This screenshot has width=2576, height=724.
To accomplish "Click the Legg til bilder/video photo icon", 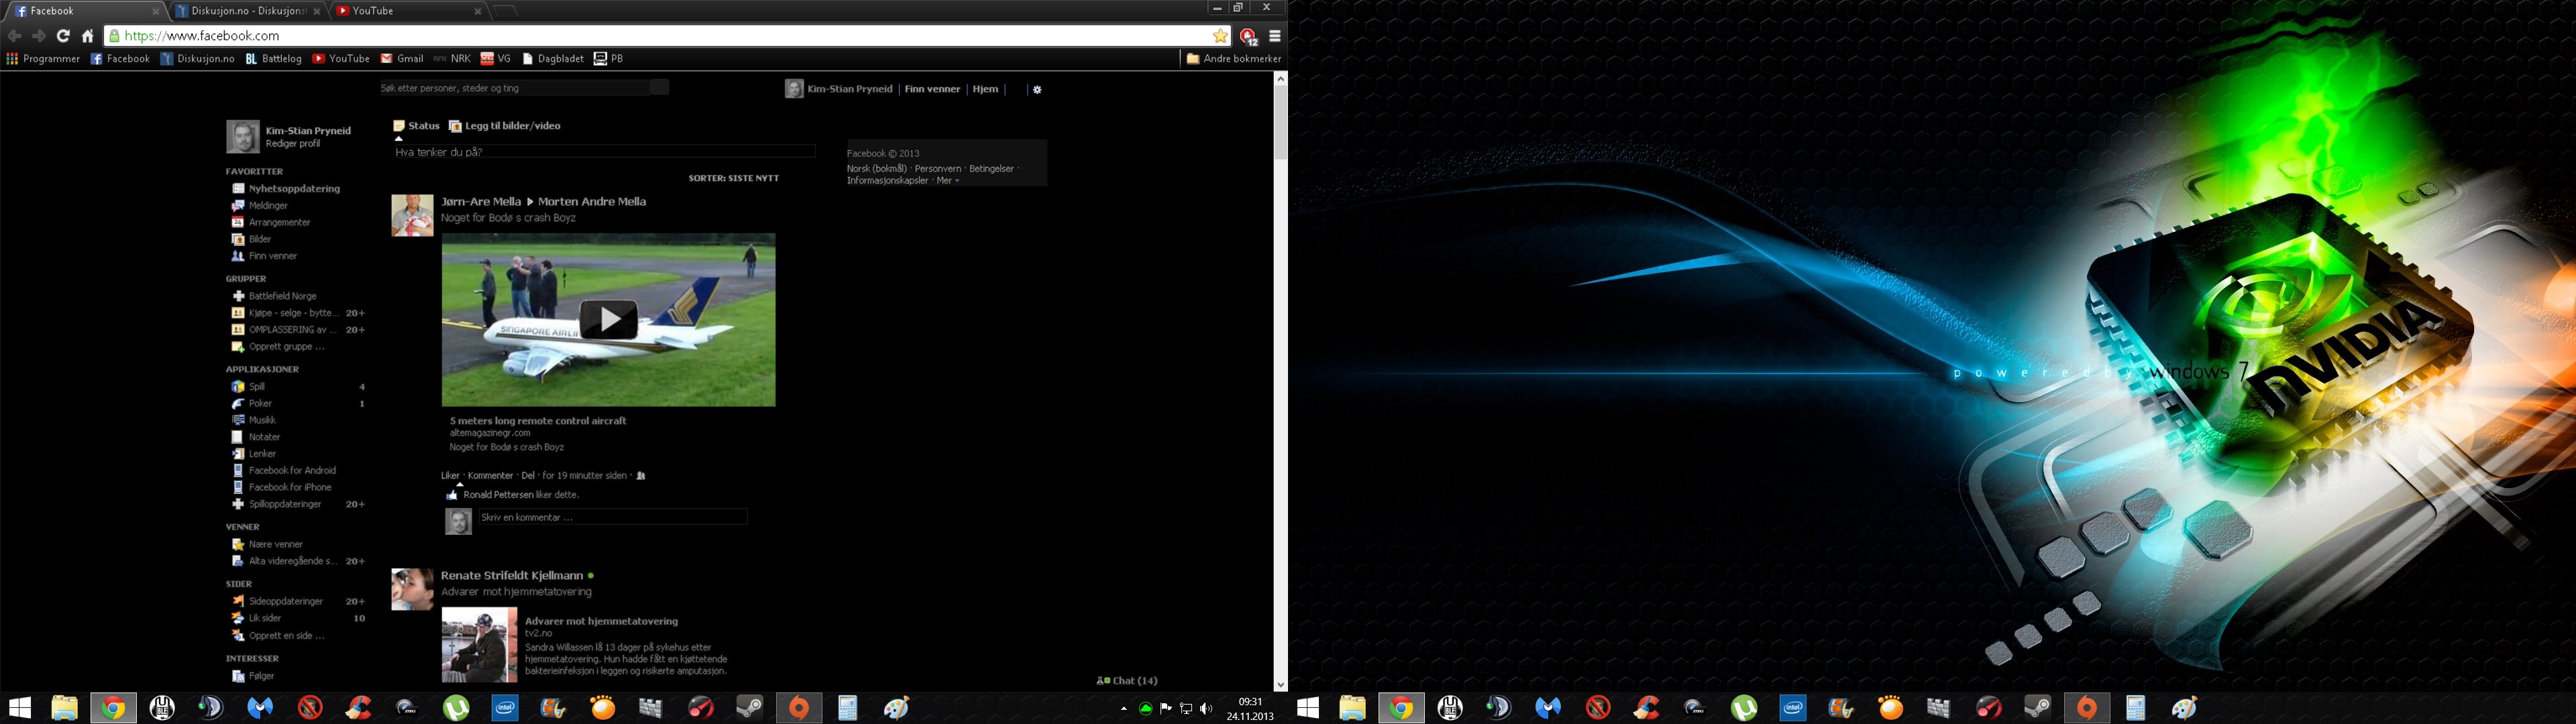I will [x=455, y=126].
